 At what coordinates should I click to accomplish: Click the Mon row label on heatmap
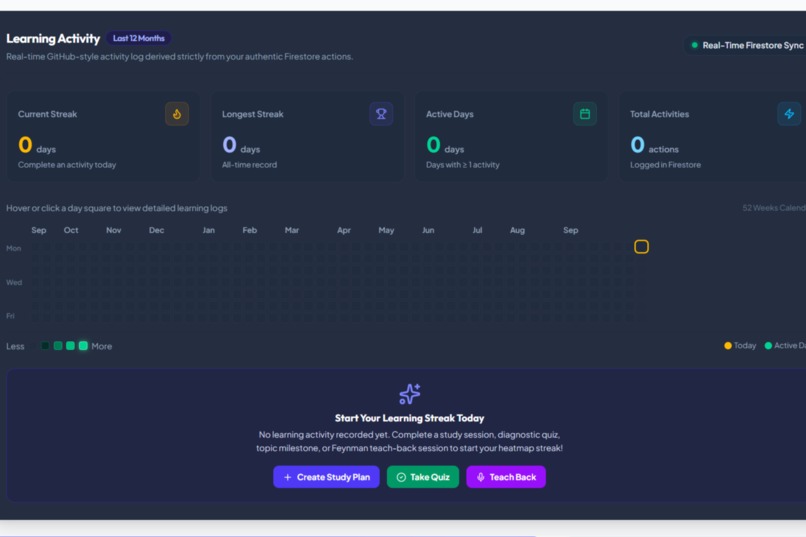tap(13, 248)
